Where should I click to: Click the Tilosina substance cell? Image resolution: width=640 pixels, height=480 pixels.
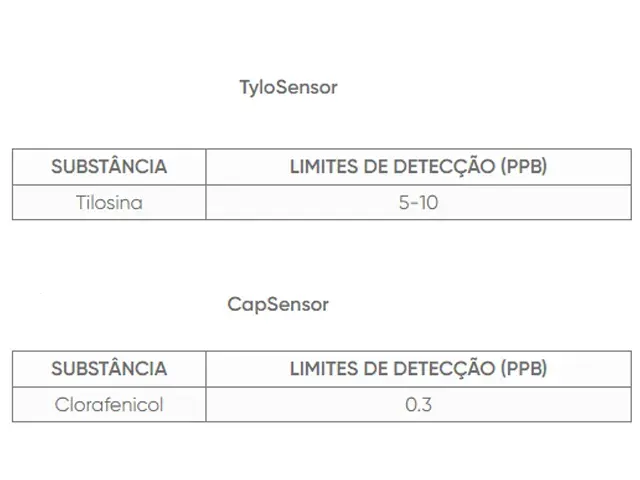point(109,202)
